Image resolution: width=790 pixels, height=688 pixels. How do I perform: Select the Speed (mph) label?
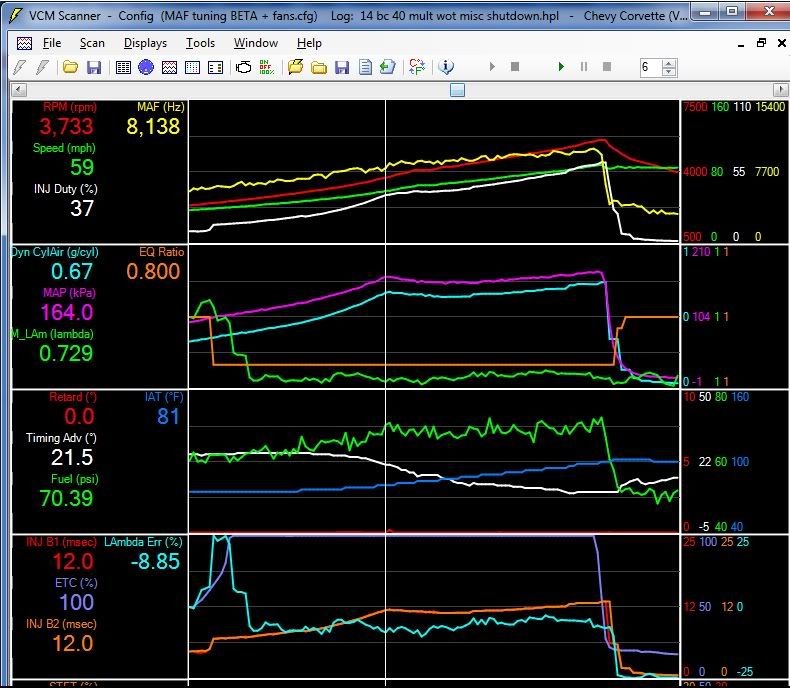(64, 148)
